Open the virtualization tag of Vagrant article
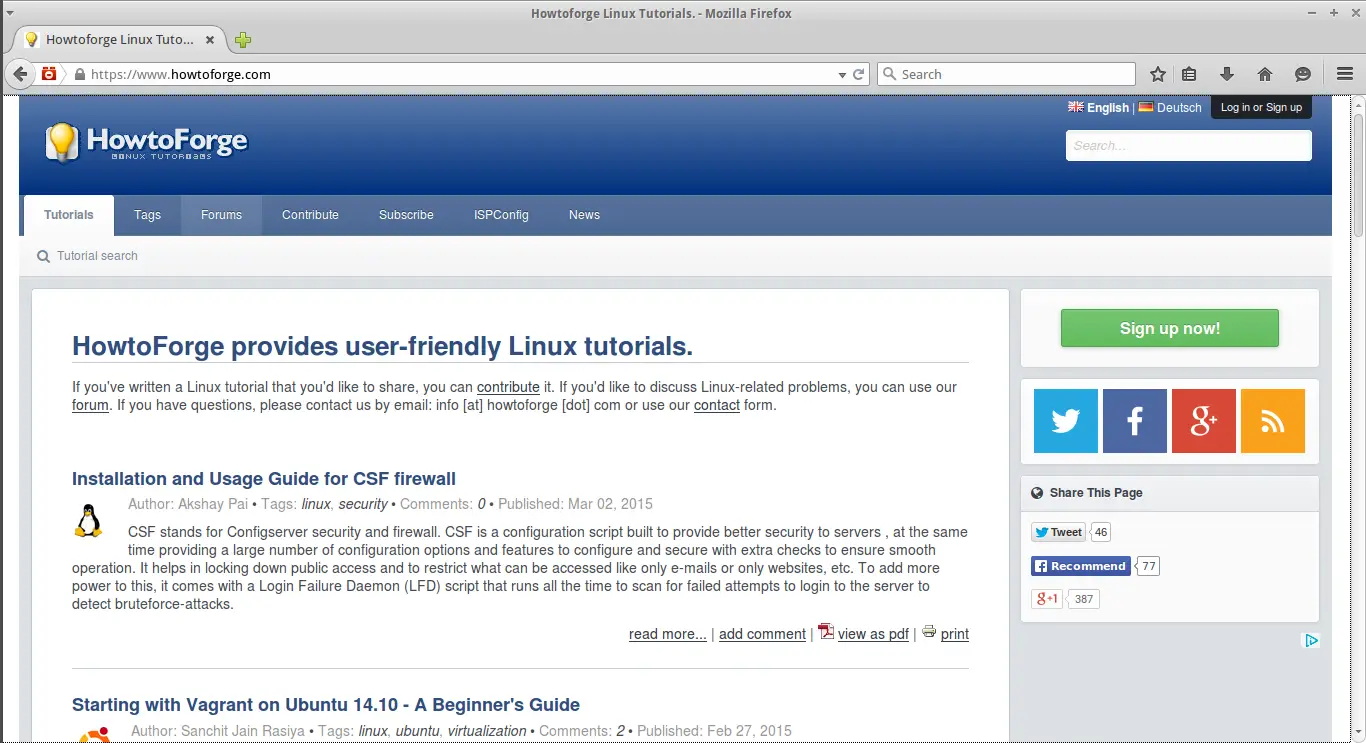The width and height of the screenshot is (1366, 743). 487,731
